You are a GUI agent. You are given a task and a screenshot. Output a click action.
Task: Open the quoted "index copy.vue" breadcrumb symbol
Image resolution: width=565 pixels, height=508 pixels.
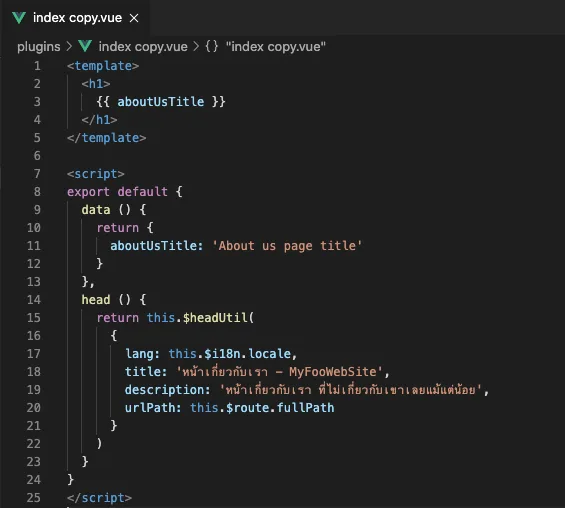[x=276, y=46]
